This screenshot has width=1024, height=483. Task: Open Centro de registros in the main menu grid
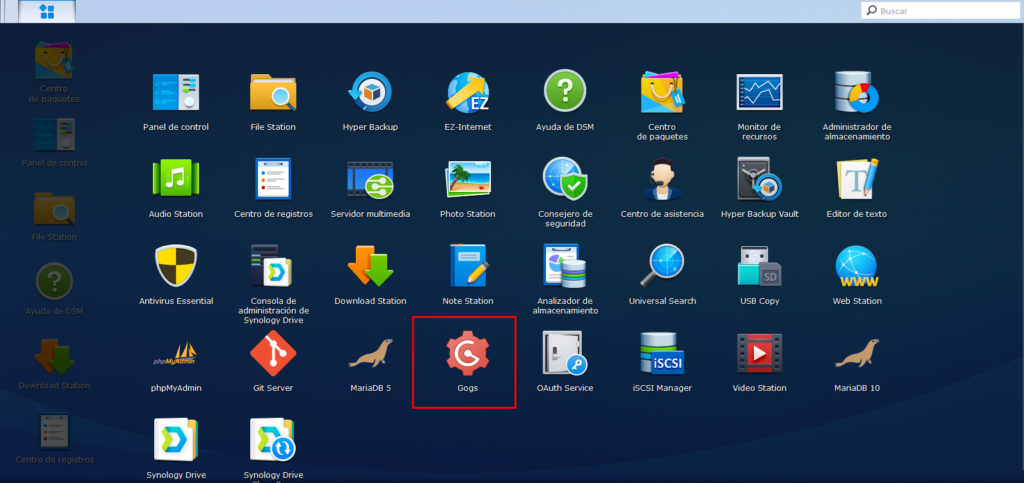click(273, 179)
